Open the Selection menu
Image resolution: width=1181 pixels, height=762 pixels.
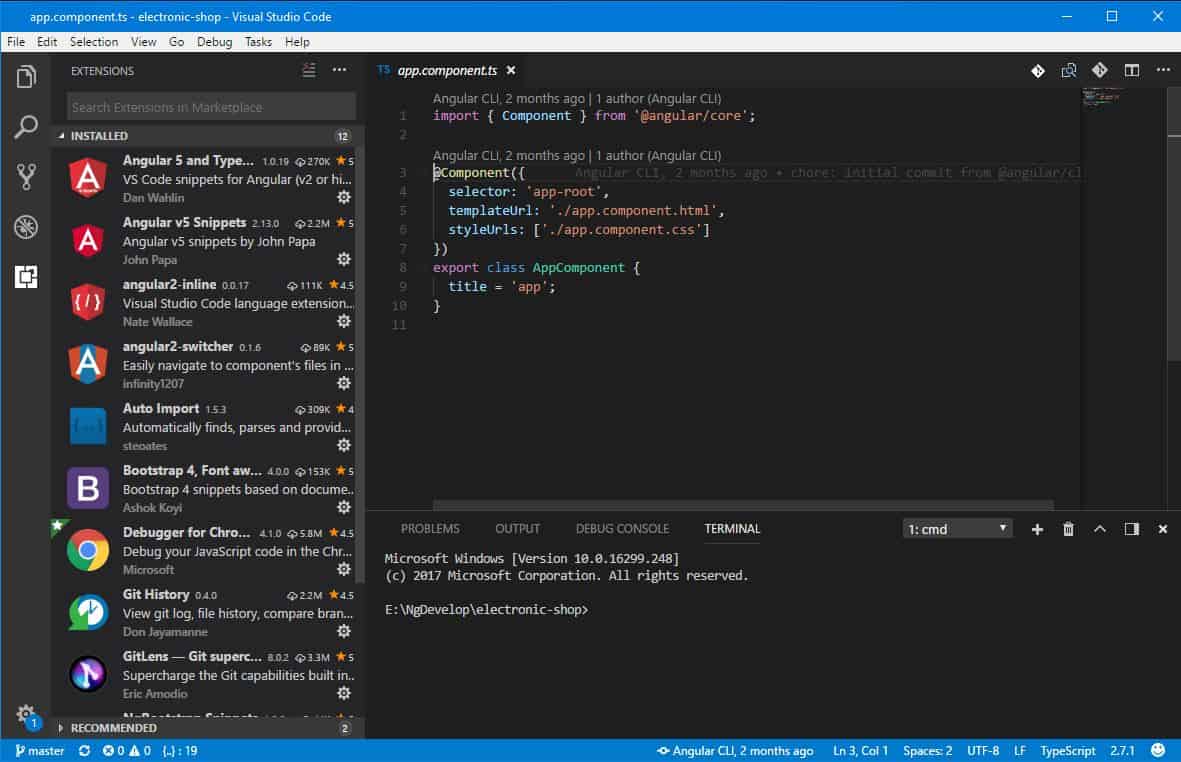click(x=94, y=42)
